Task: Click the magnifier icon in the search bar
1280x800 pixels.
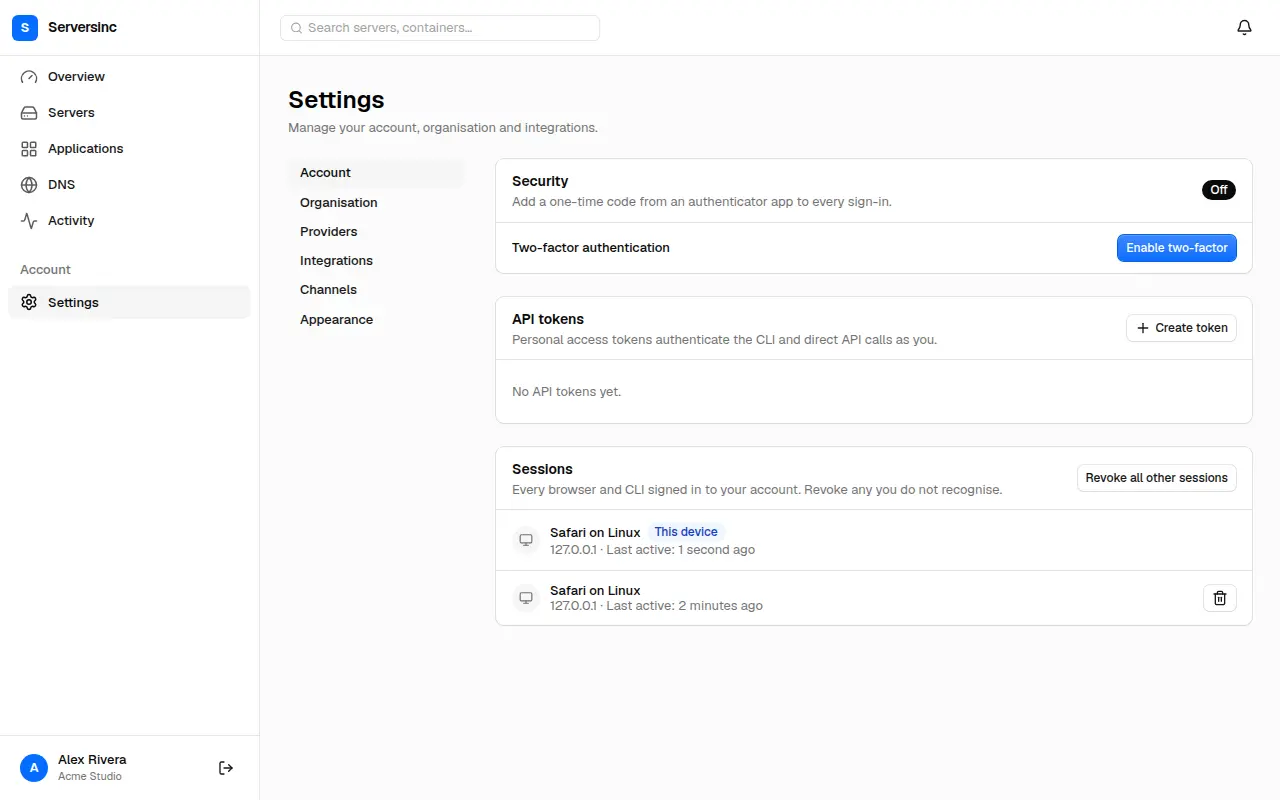Action: click(x=296, y=28)
